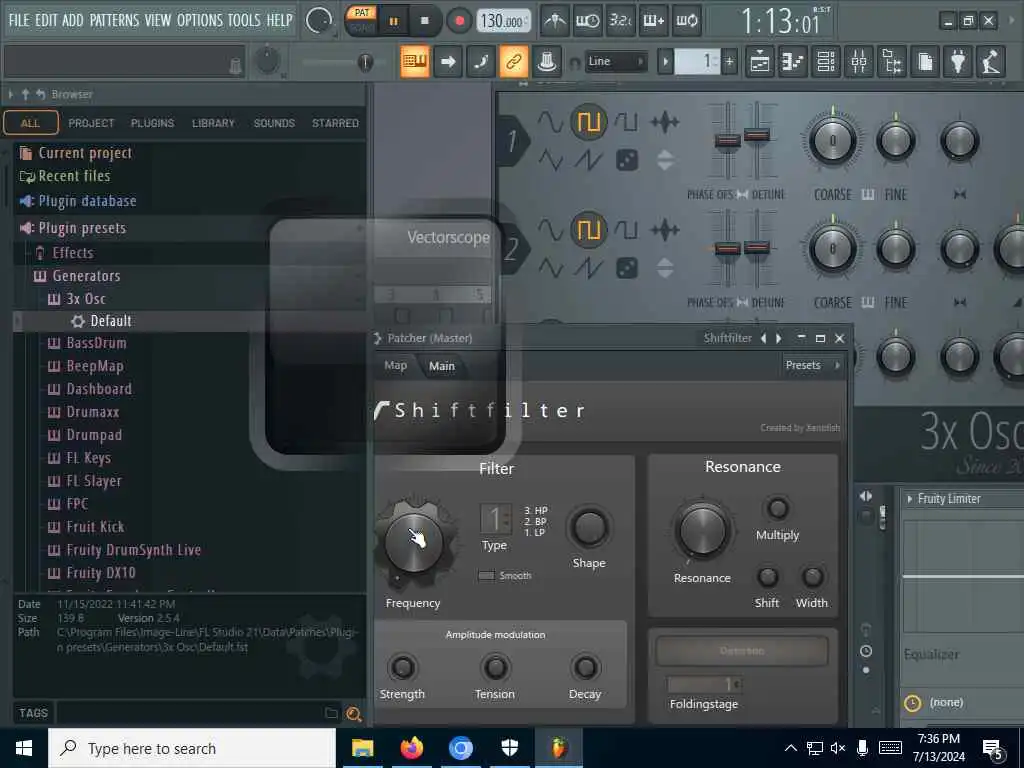1024x768 pixels.
Task: Open pattern selector arrow menu
Action: click(x=665, y=62)
